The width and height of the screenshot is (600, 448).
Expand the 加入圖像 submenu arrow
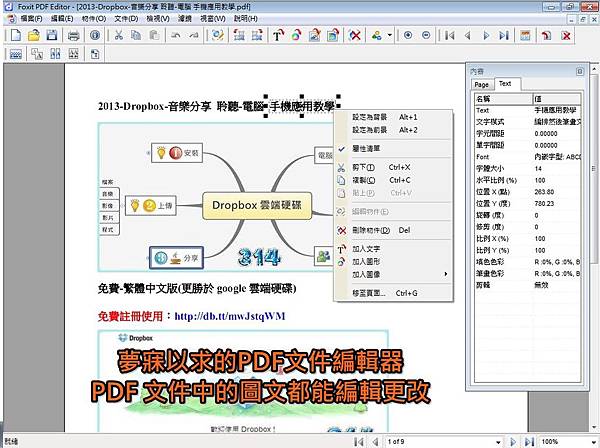point(446,274)
